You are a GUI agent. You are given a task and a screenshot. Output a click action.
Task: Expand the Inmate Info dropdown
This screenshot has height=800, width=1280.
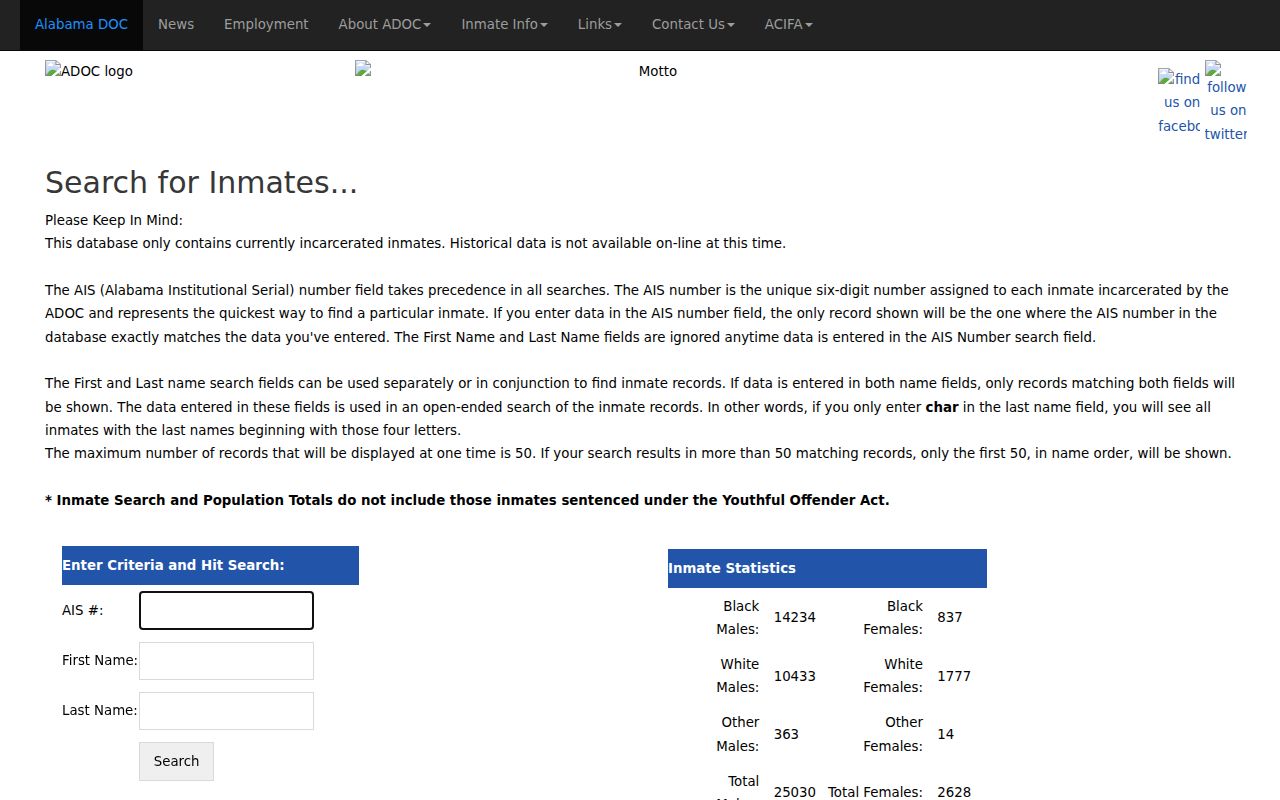coord(504,24)
